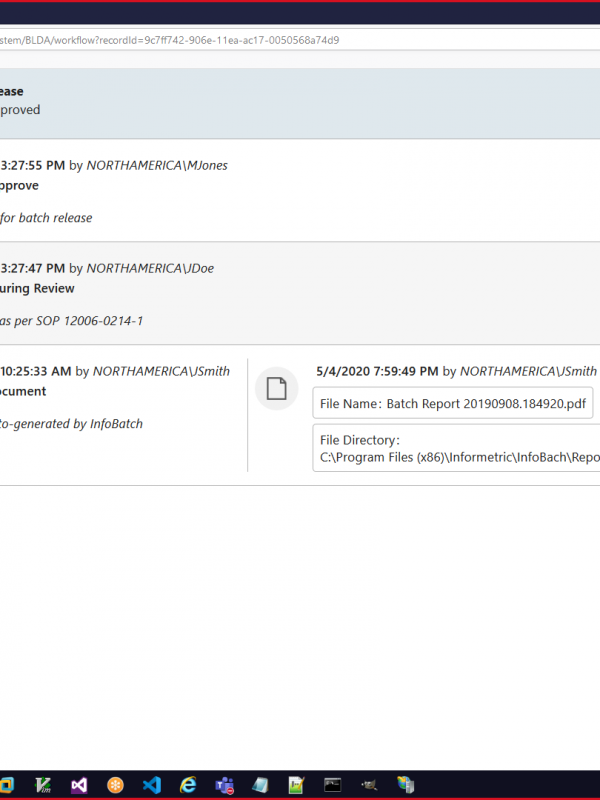Open the notepad icon in the taskbar

(x=260, y=785)
